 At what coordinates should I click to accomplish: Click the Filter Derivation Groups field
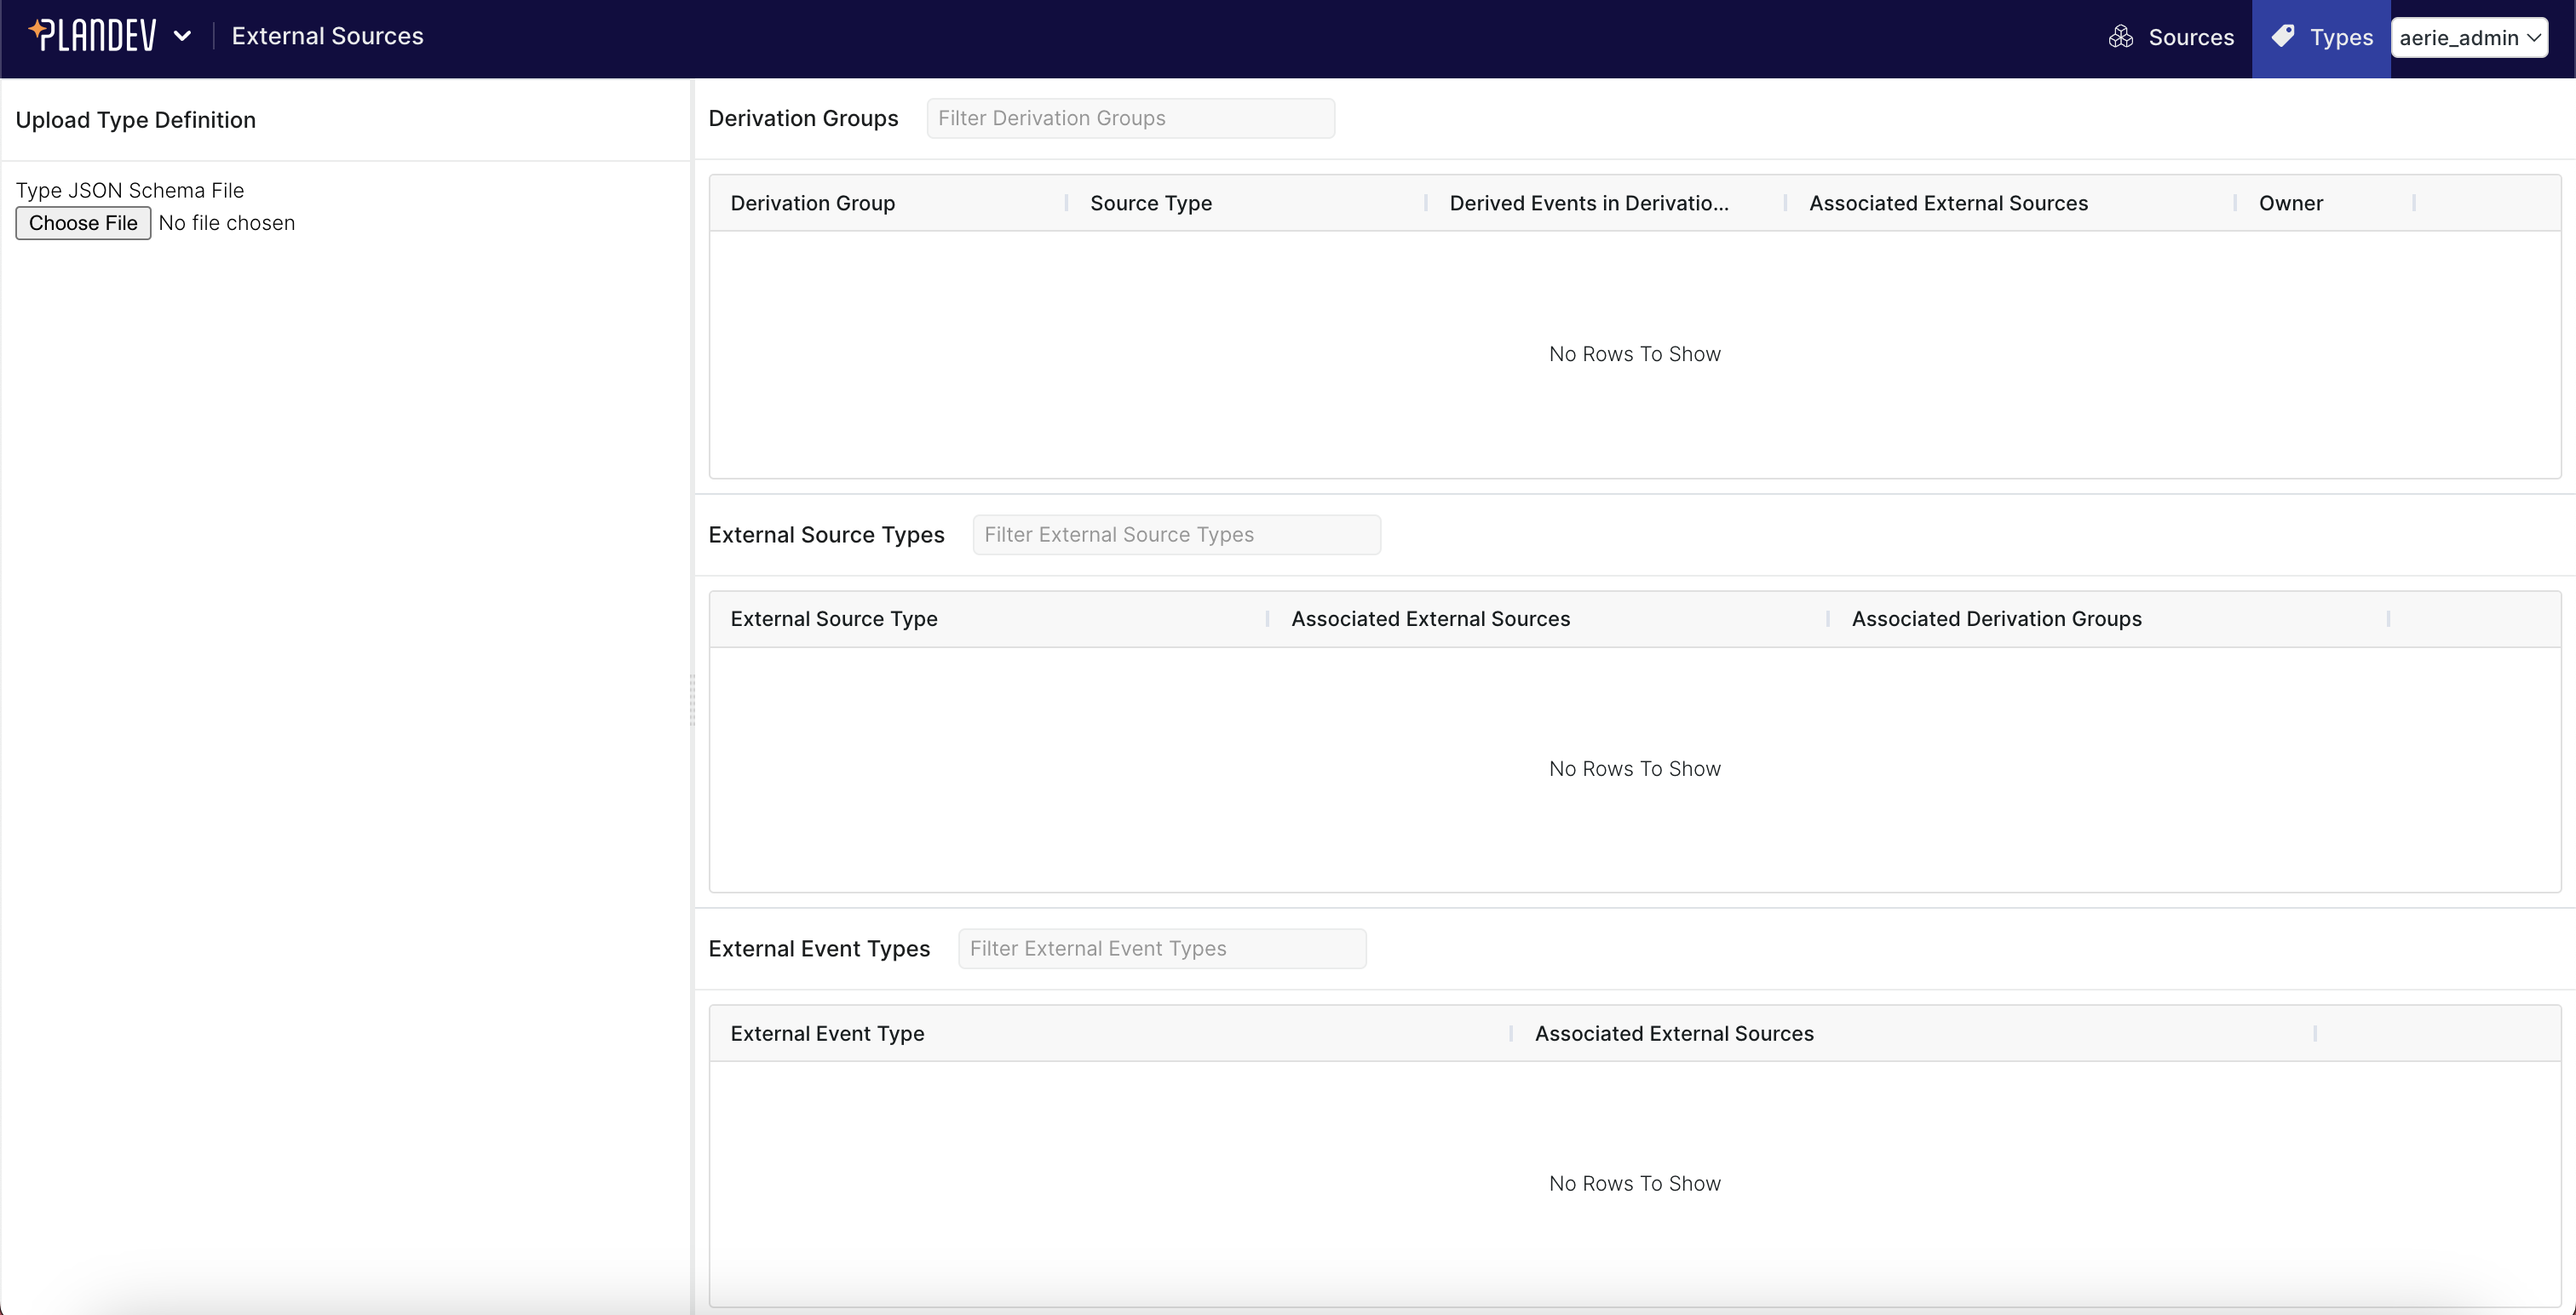pos(1130,117)
